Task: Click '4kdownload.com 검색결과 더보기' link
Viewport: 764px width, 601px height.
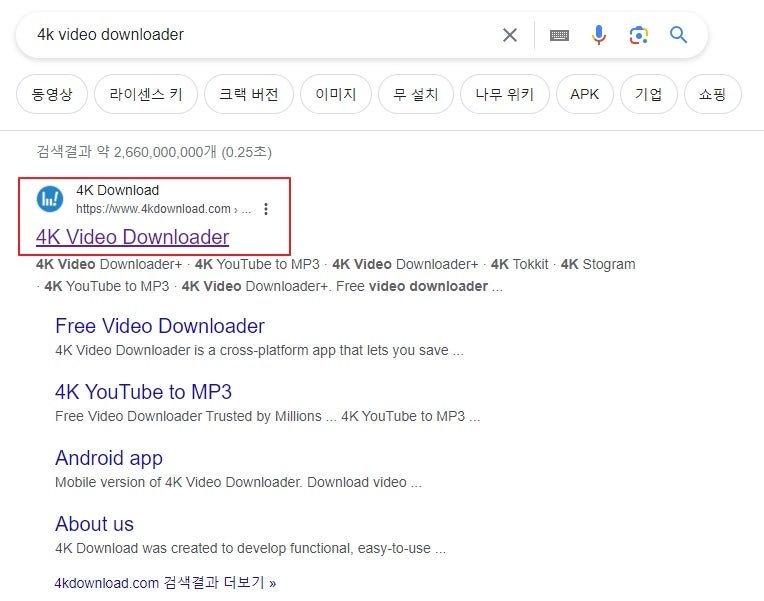Action: pyautogui.click(x=165, y=582)
